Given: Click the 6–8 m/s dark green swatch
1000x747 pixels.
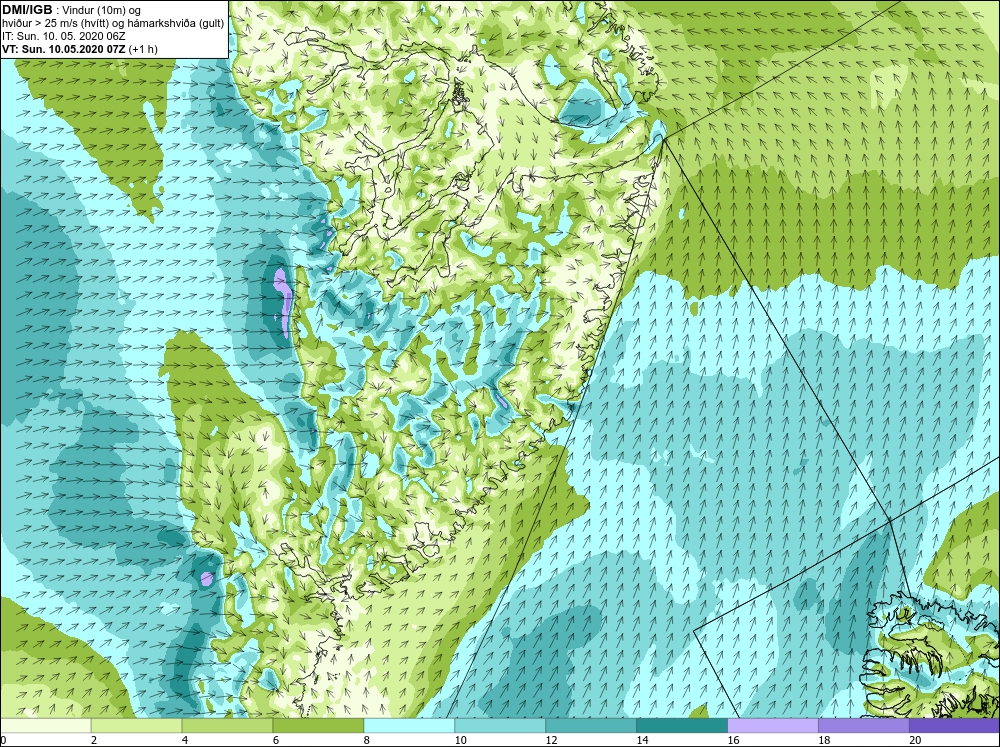Looking at the screenshot, I should click(318, 726).
